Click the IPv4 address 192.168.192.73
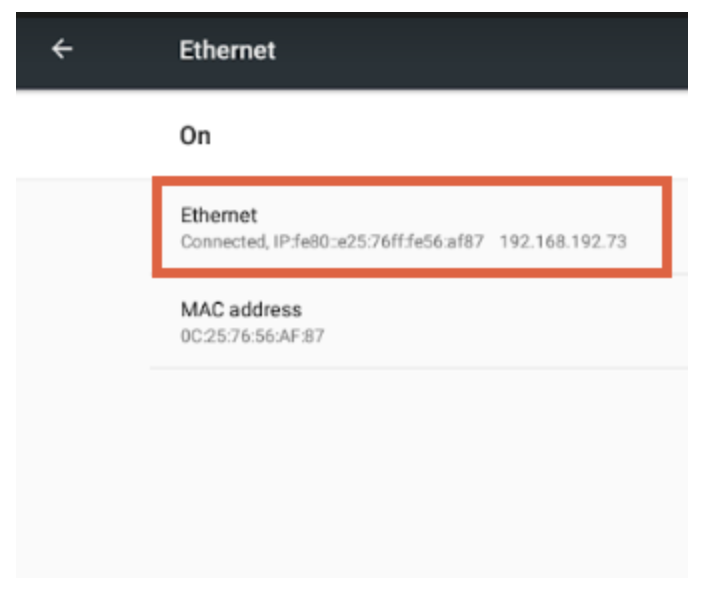 pos(562,242)
